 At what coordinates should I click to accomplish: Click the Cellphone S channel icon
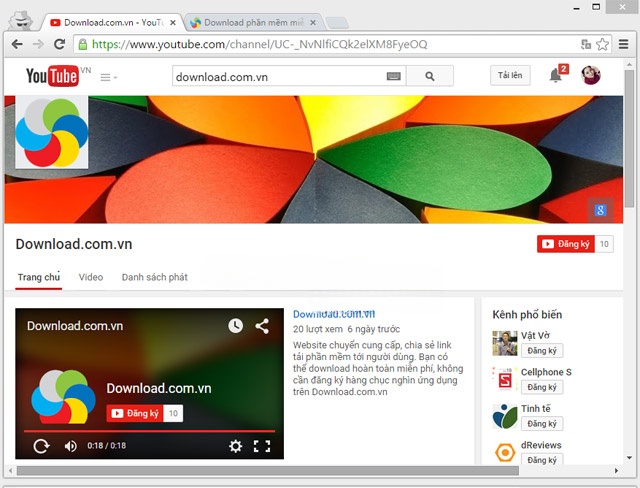coord(505,379)
